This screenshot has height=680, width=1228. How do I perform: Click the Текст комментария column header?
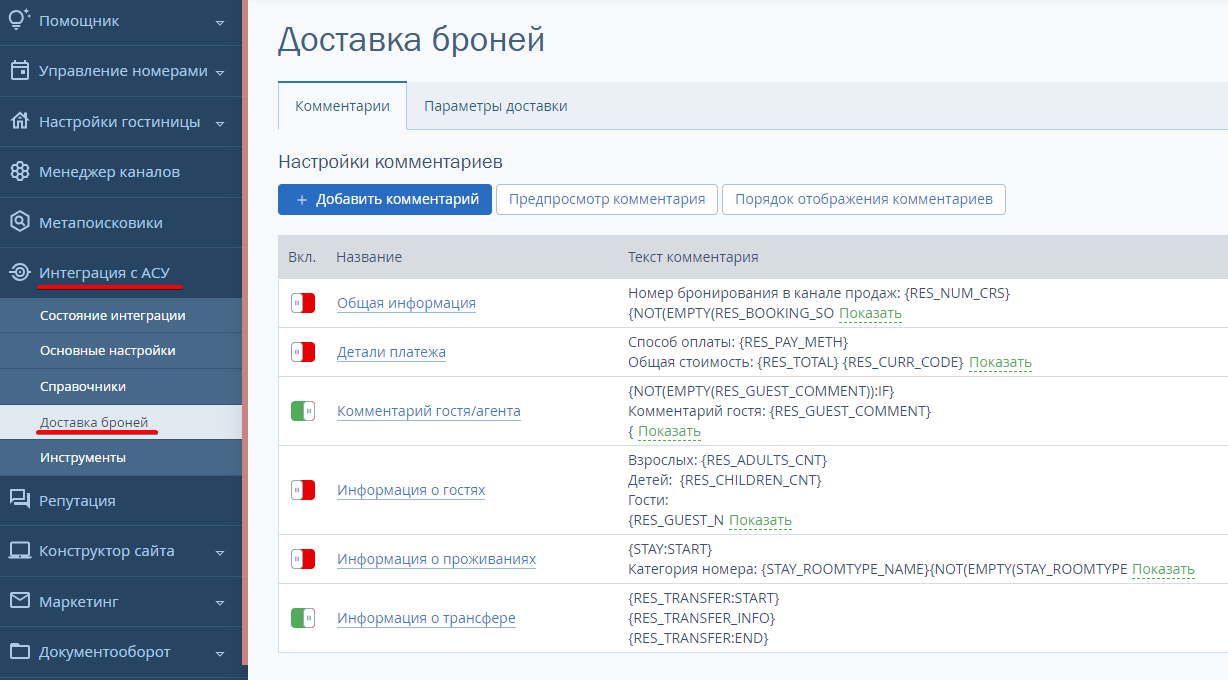tap(693, 257)
